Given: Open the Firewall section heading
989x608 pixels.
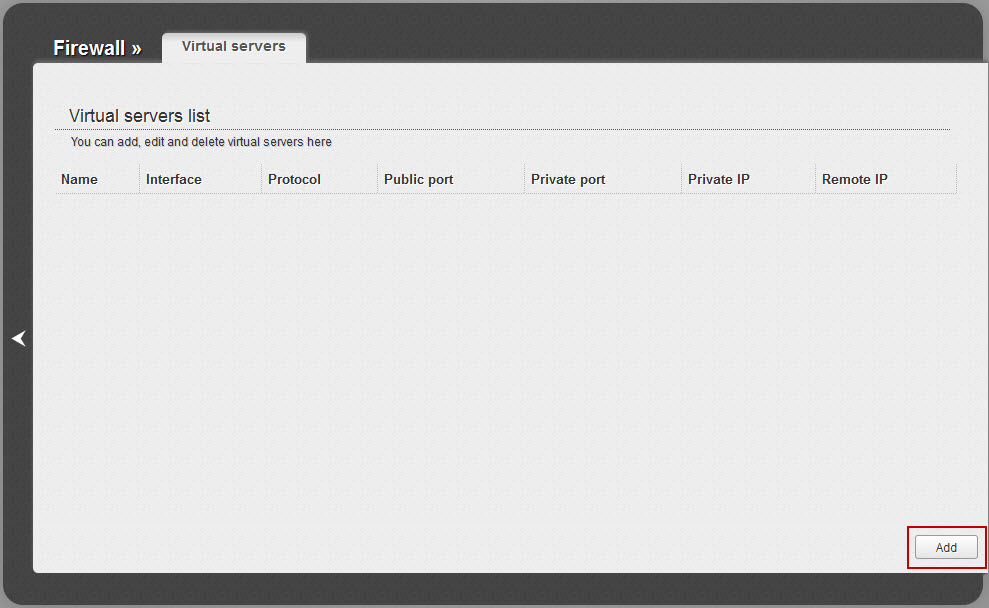Looking at the screenshot, I should 89,48.
